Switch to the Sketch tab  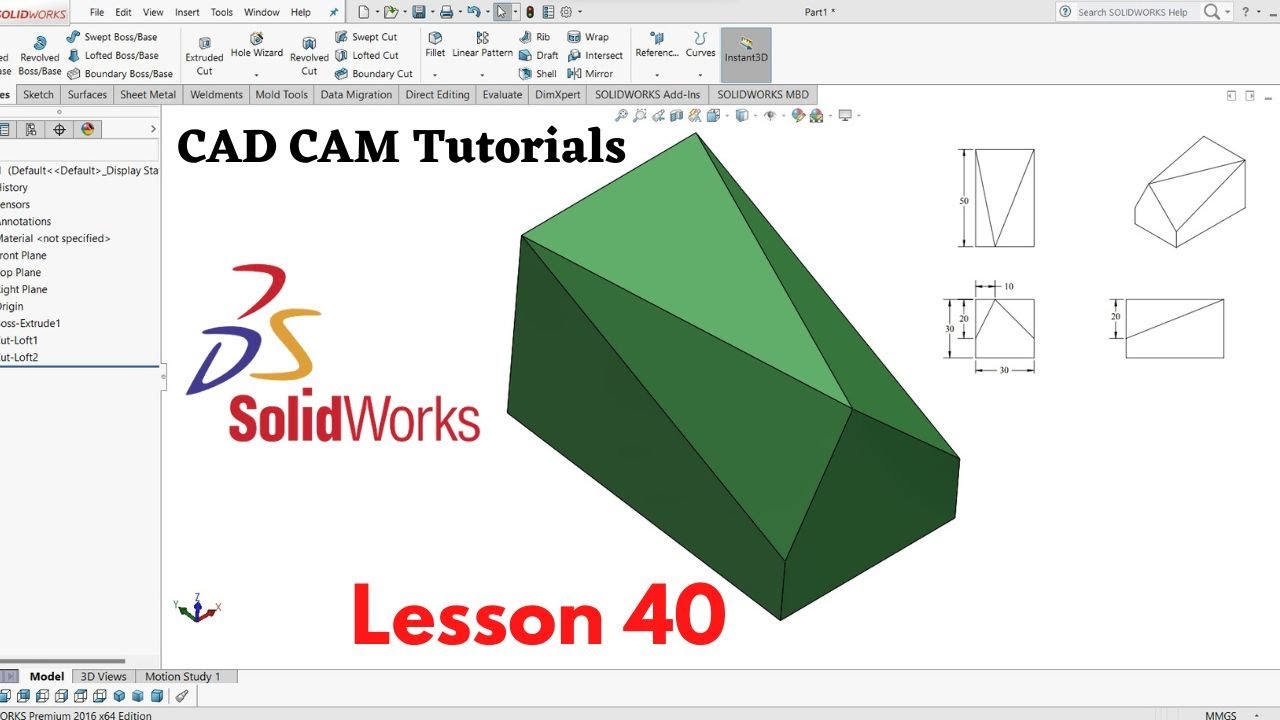[x=38, y=95]
